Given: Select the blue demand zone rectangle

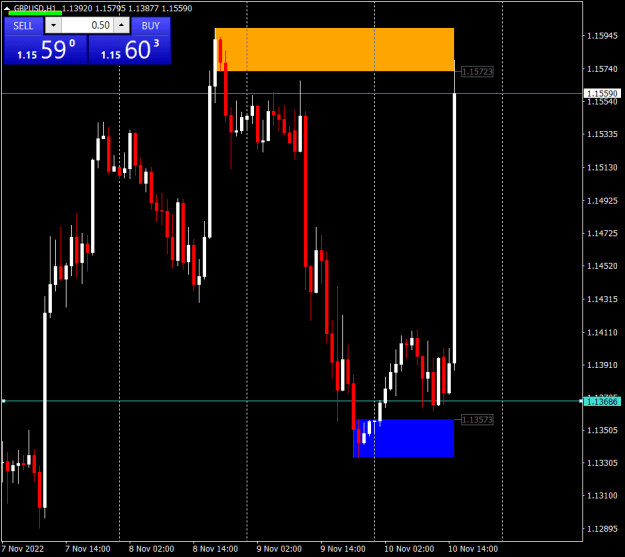Looking at the screenshot, I should 404,438.
